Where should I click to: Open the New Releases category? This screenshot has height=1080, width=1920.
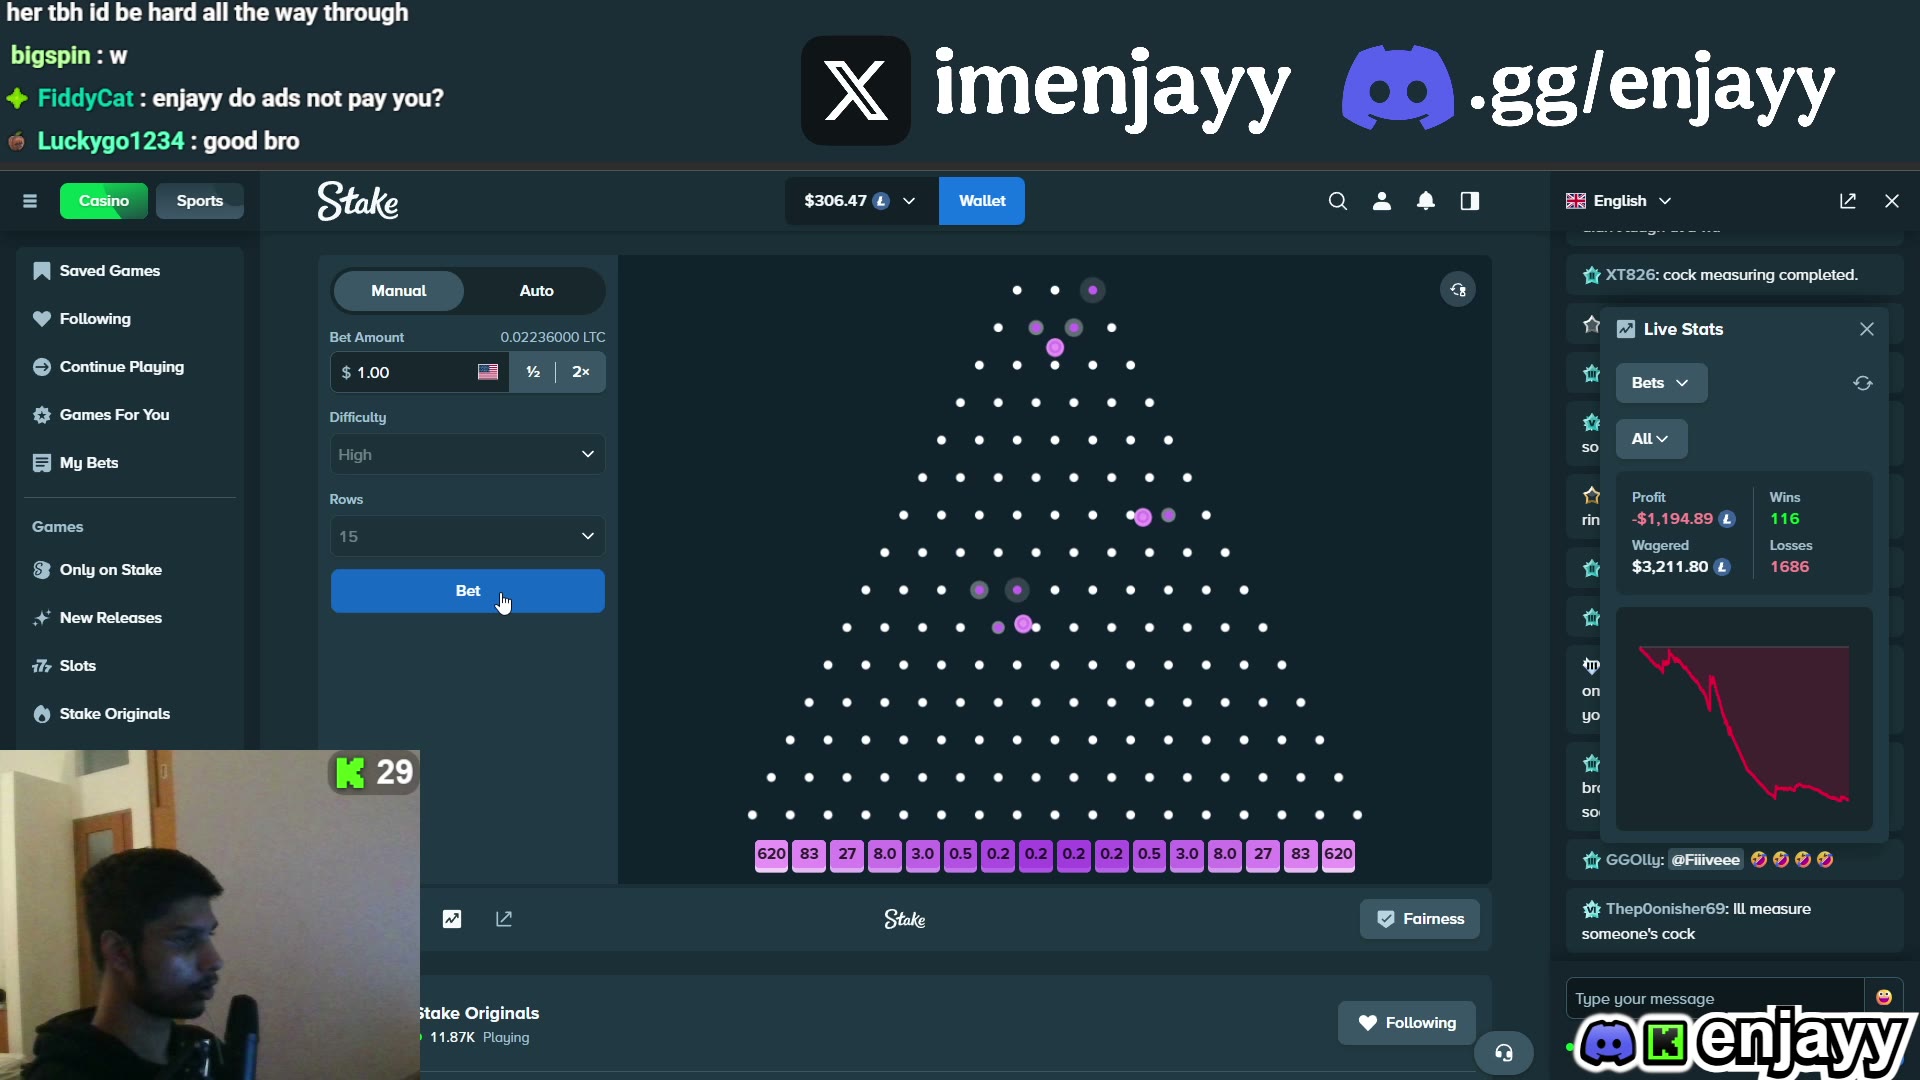[x=129, y=618]
